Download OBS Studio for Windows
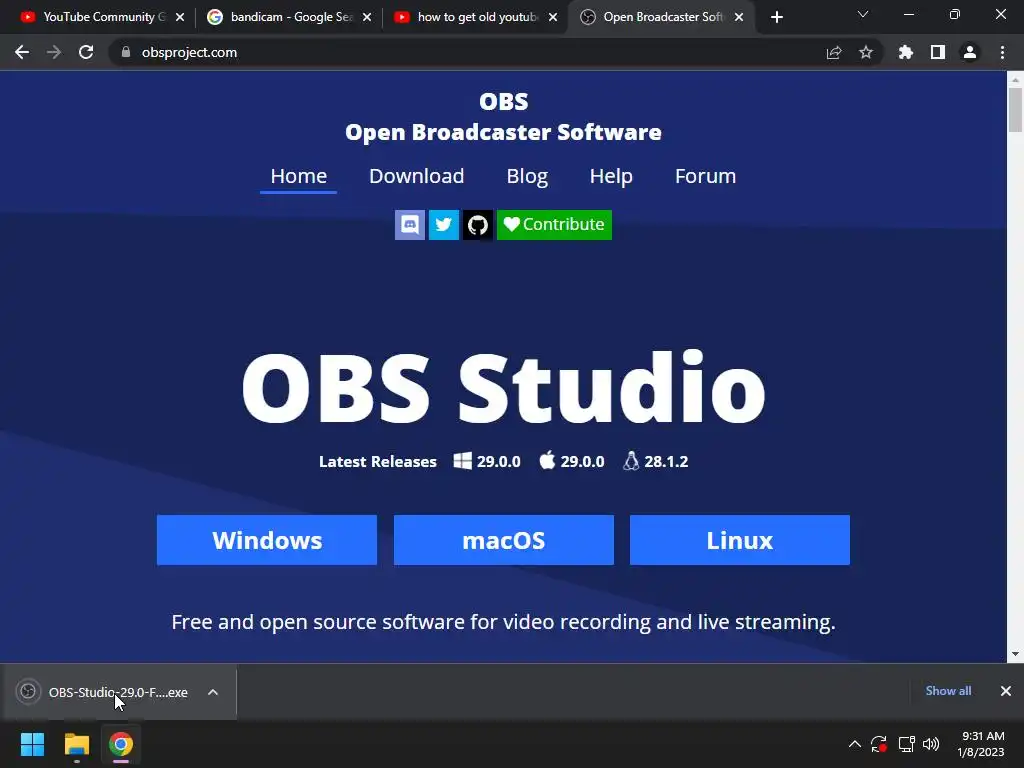Screen dimensions: 1024x768 point(266,540)
